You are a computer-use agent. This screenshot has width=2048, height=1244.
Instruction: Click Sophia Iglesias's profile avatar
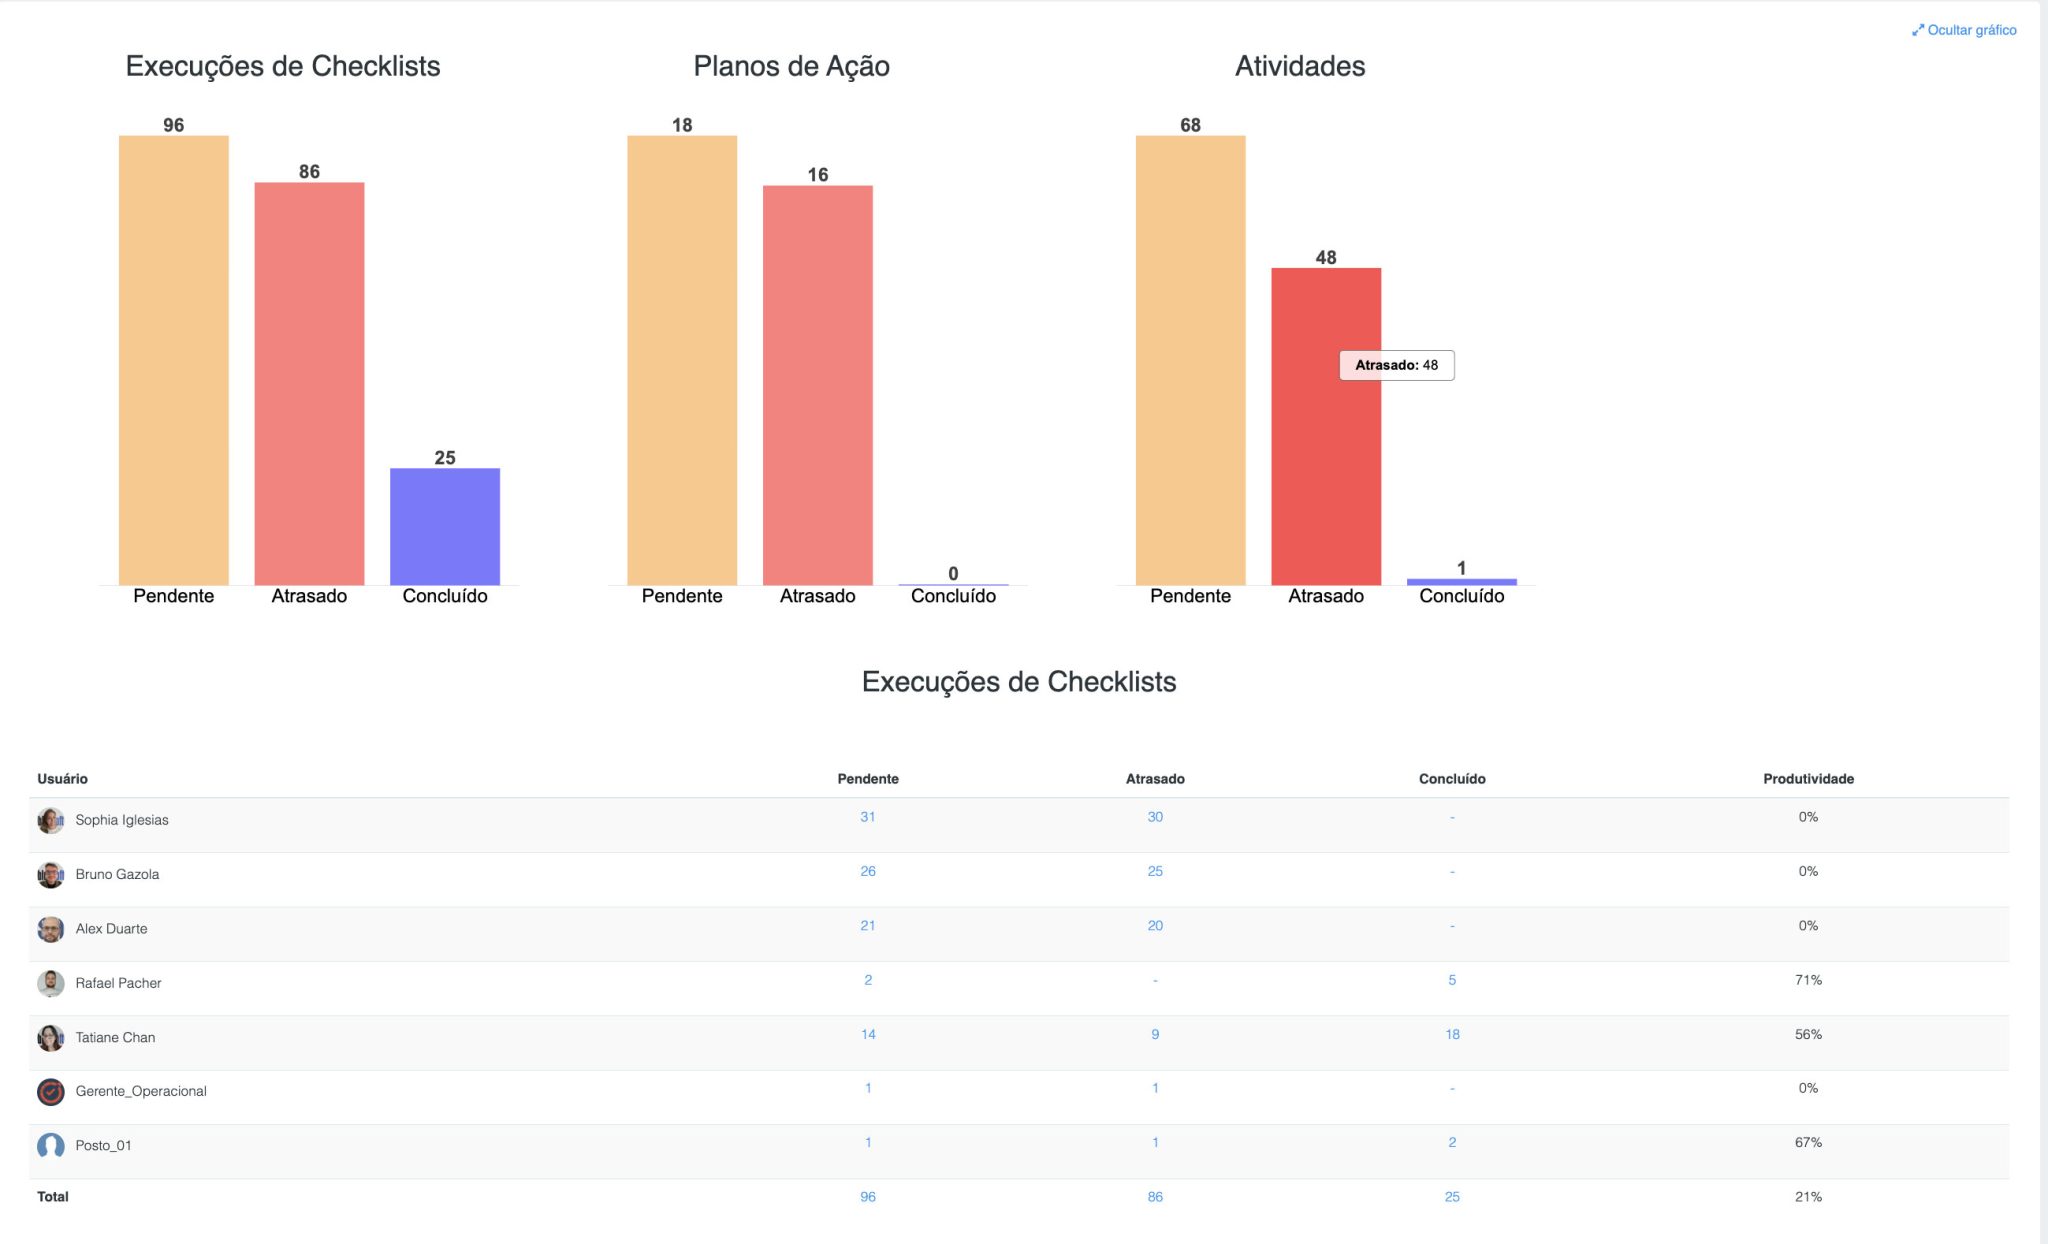coord(51,820)
